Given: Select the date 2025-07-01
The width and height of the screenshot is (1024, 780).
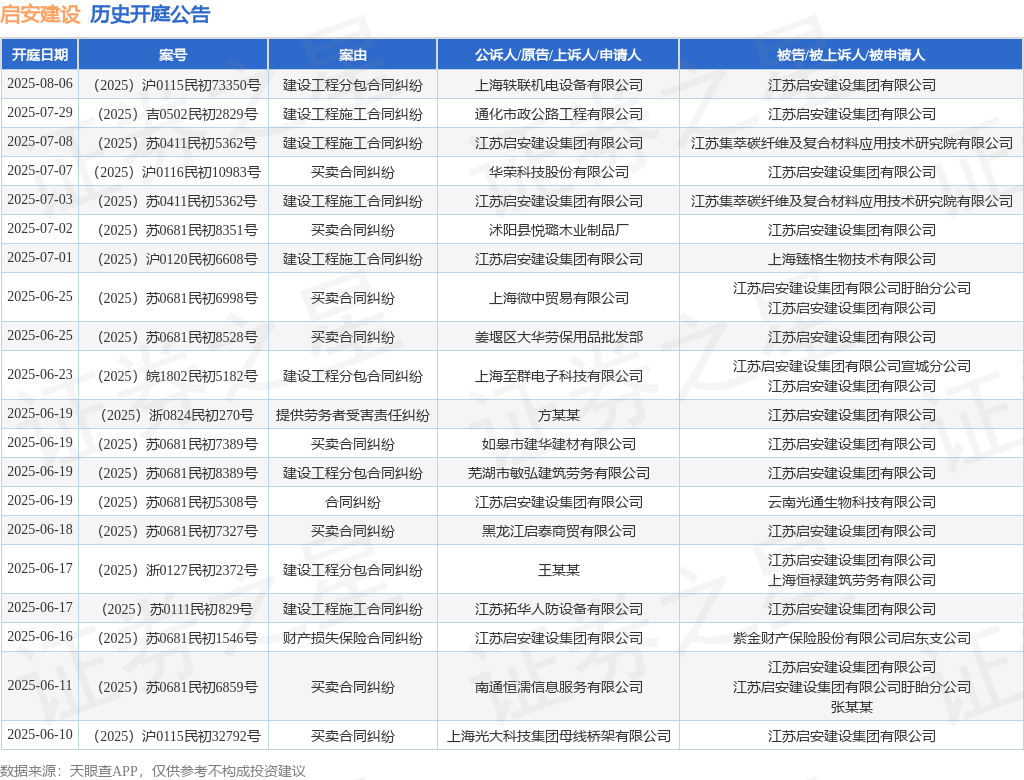Looking at the screenshot, I should [40, 257].
